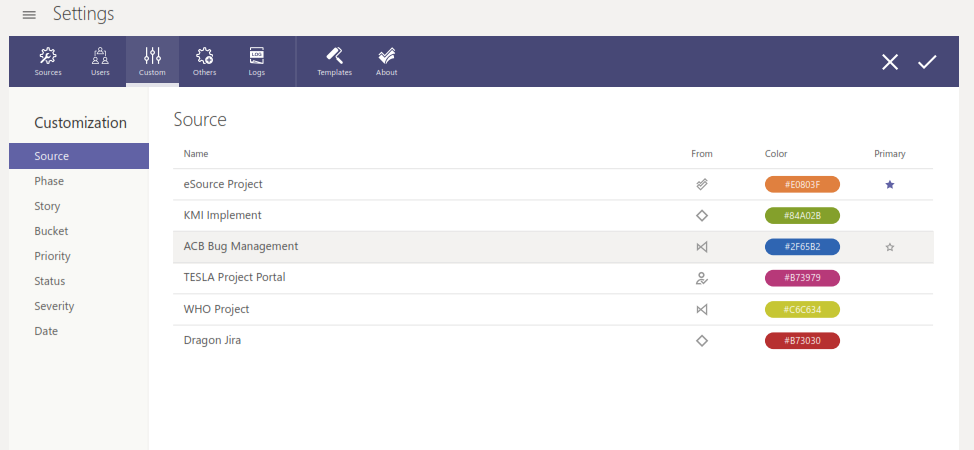Select the Phase customization item
Image resolution: width=974 pixels, height=450 pixels.
[49, 181]
